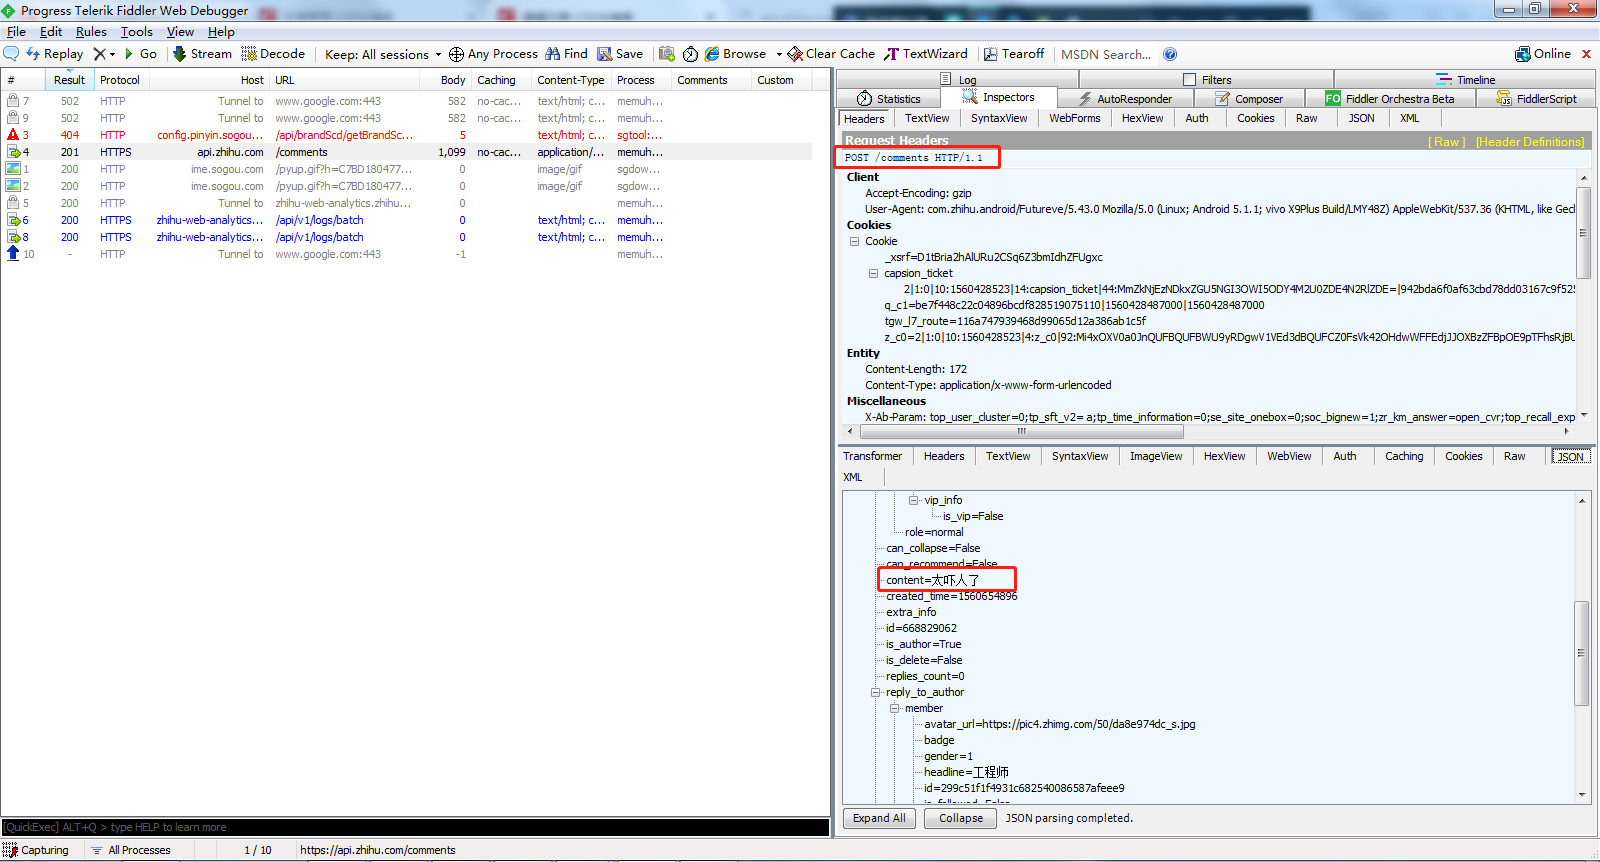Clear the browser cache
Viewport: 1600px width, 862px height.
[x=831, y=54]
